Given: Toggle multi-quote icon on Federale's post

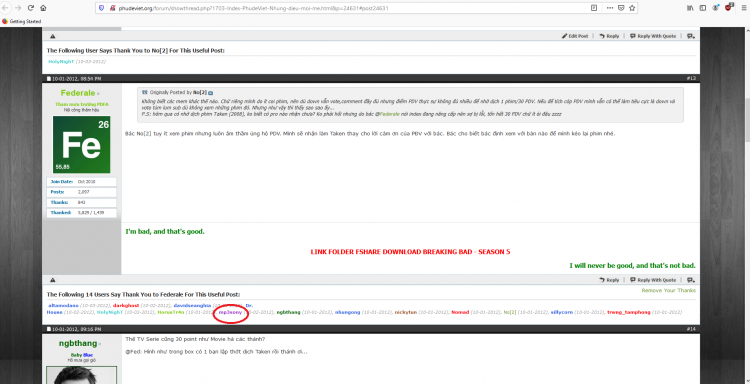Looking at the screenshot, I should (x=691, y=280).
